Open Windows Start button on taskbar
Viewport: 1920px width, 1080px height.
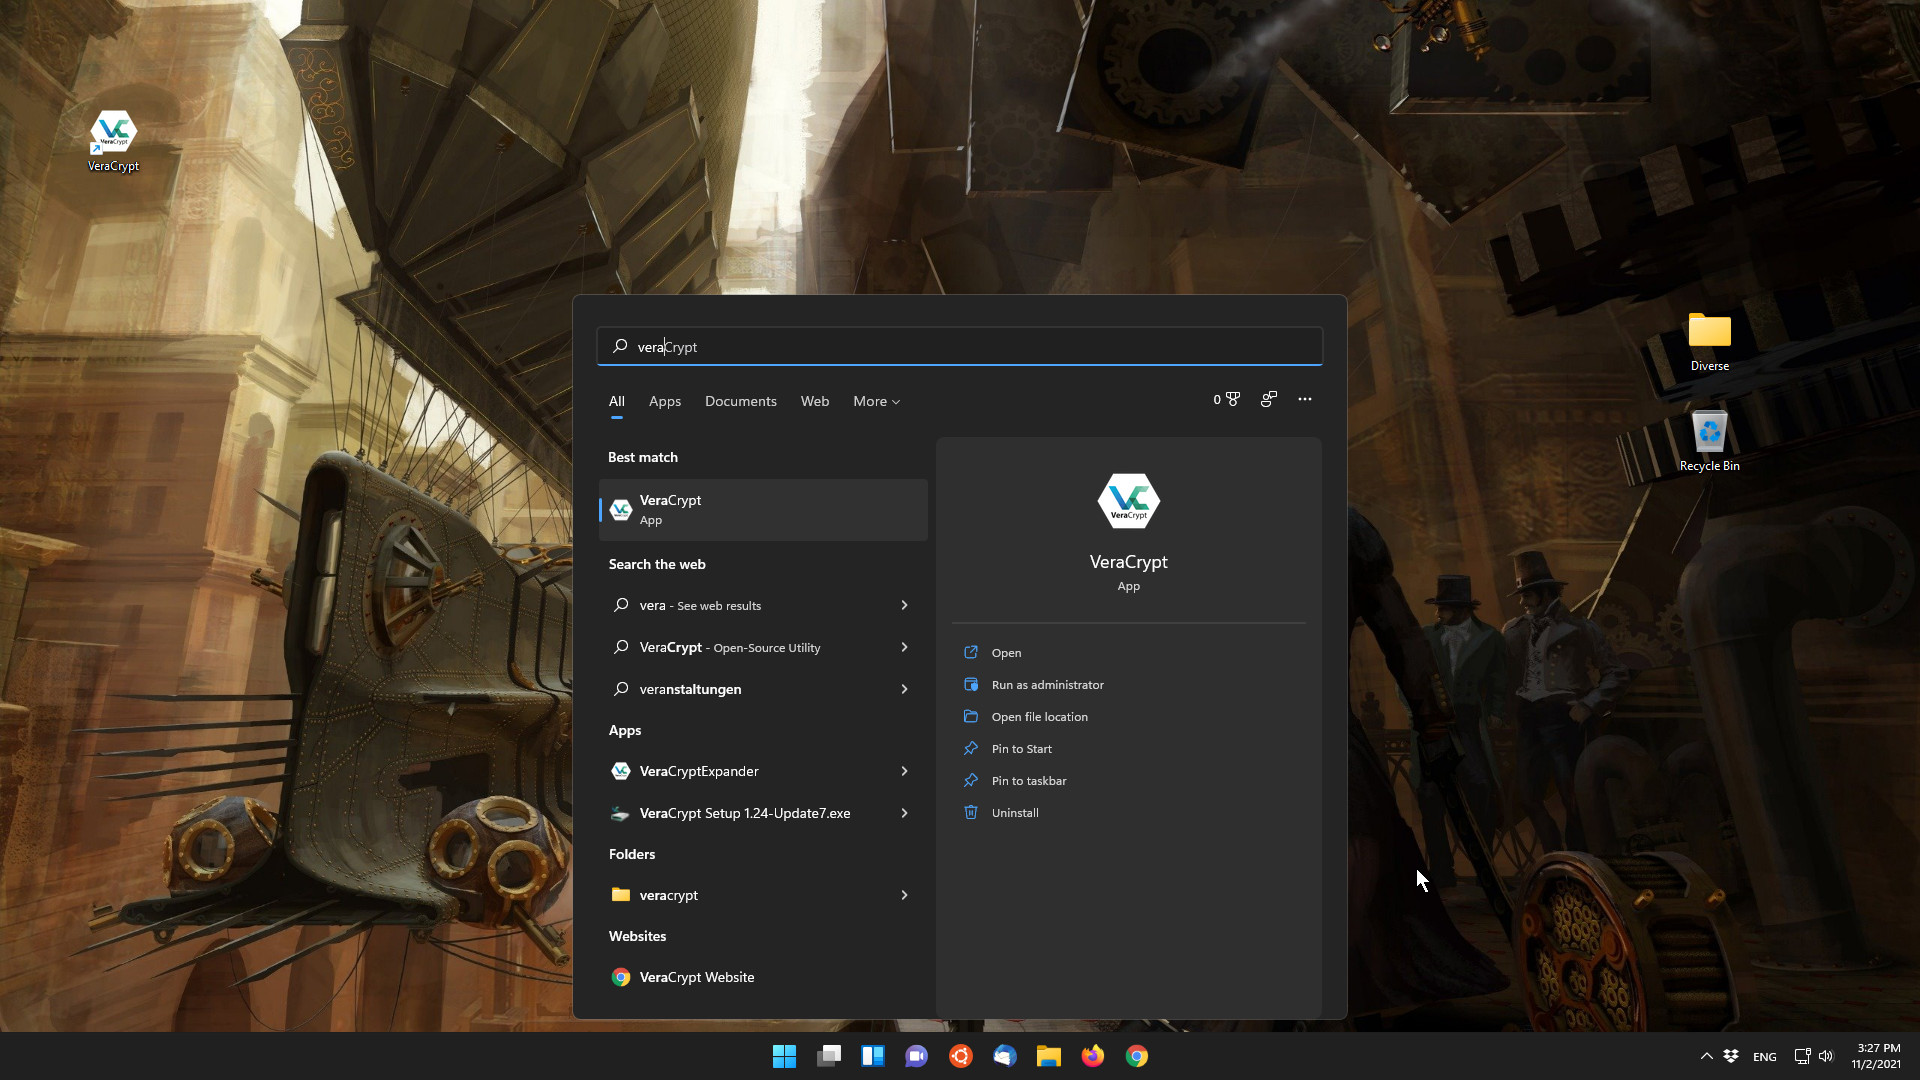[784, 1056]
